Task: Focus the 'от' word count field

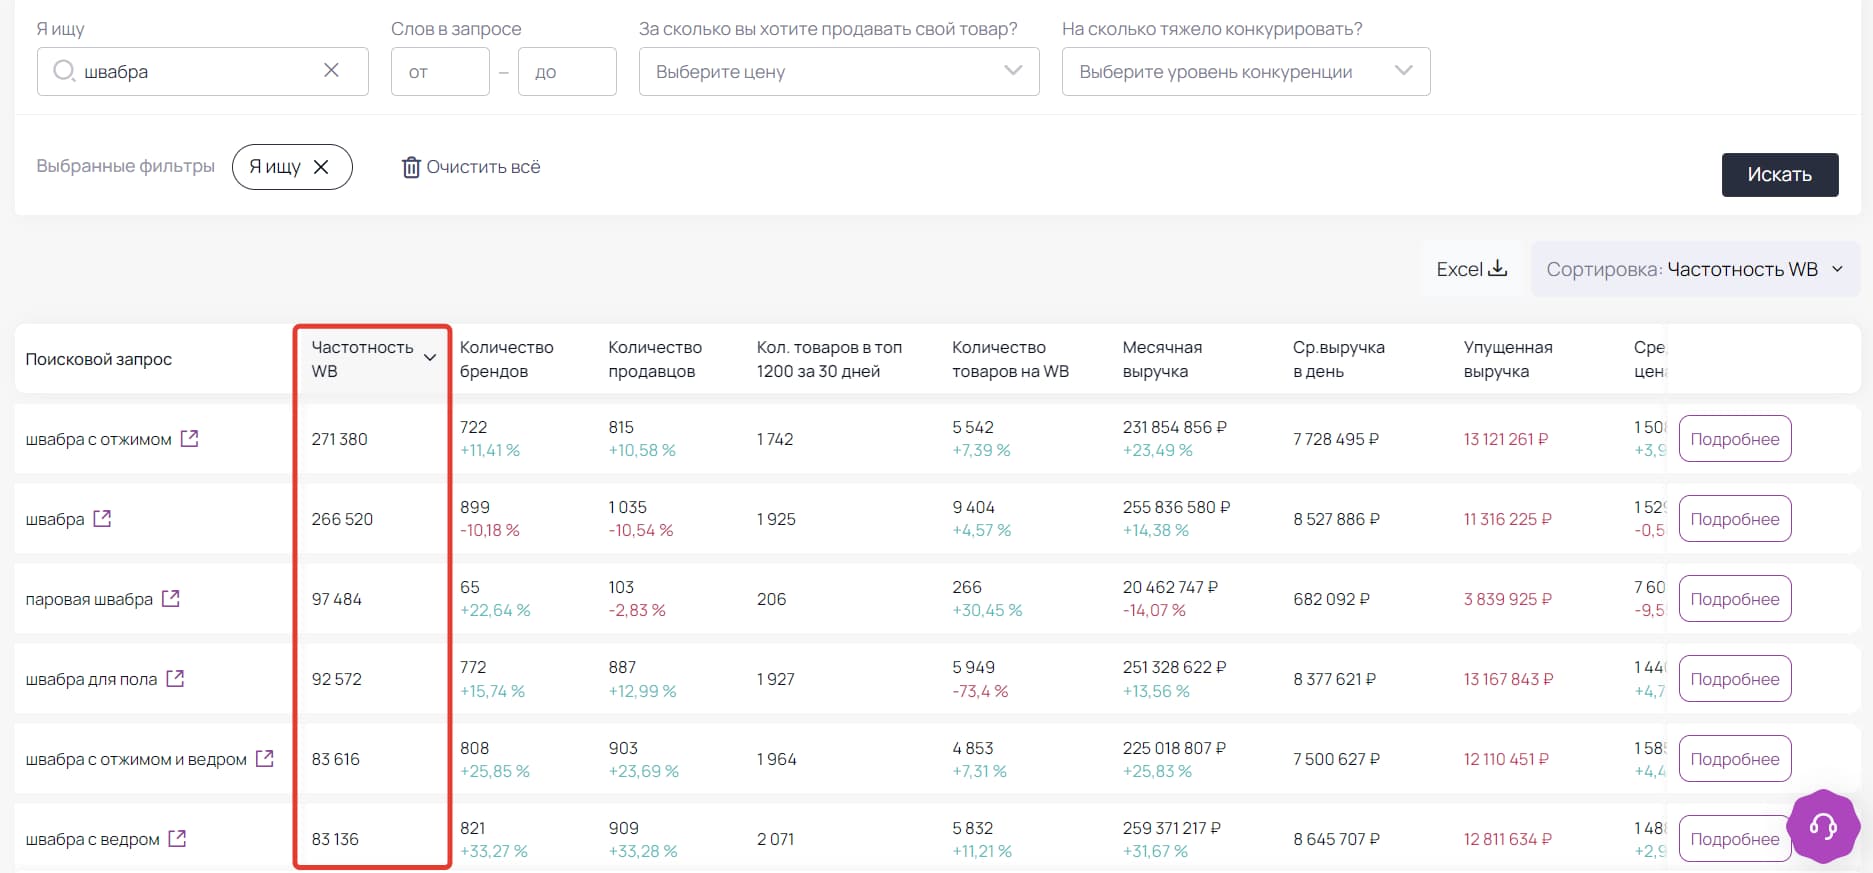Action: [x=440, y=71]
